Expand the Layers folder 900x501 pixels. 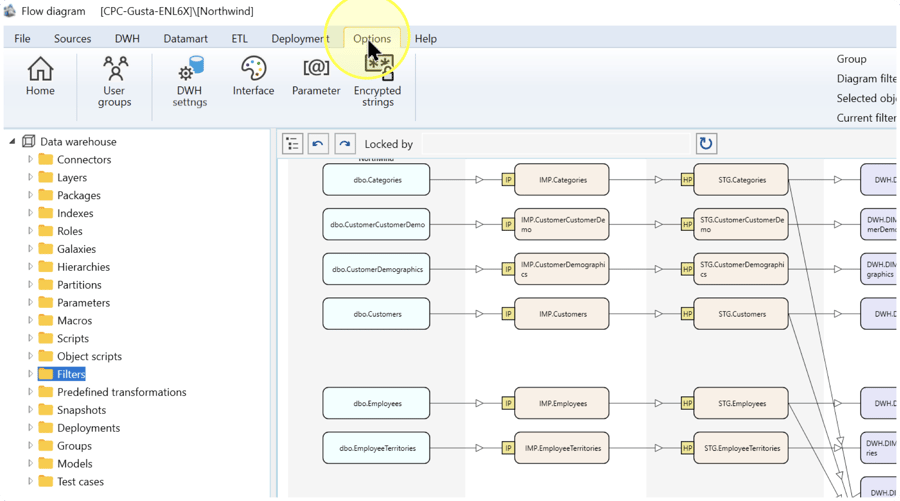pos(30,177)
